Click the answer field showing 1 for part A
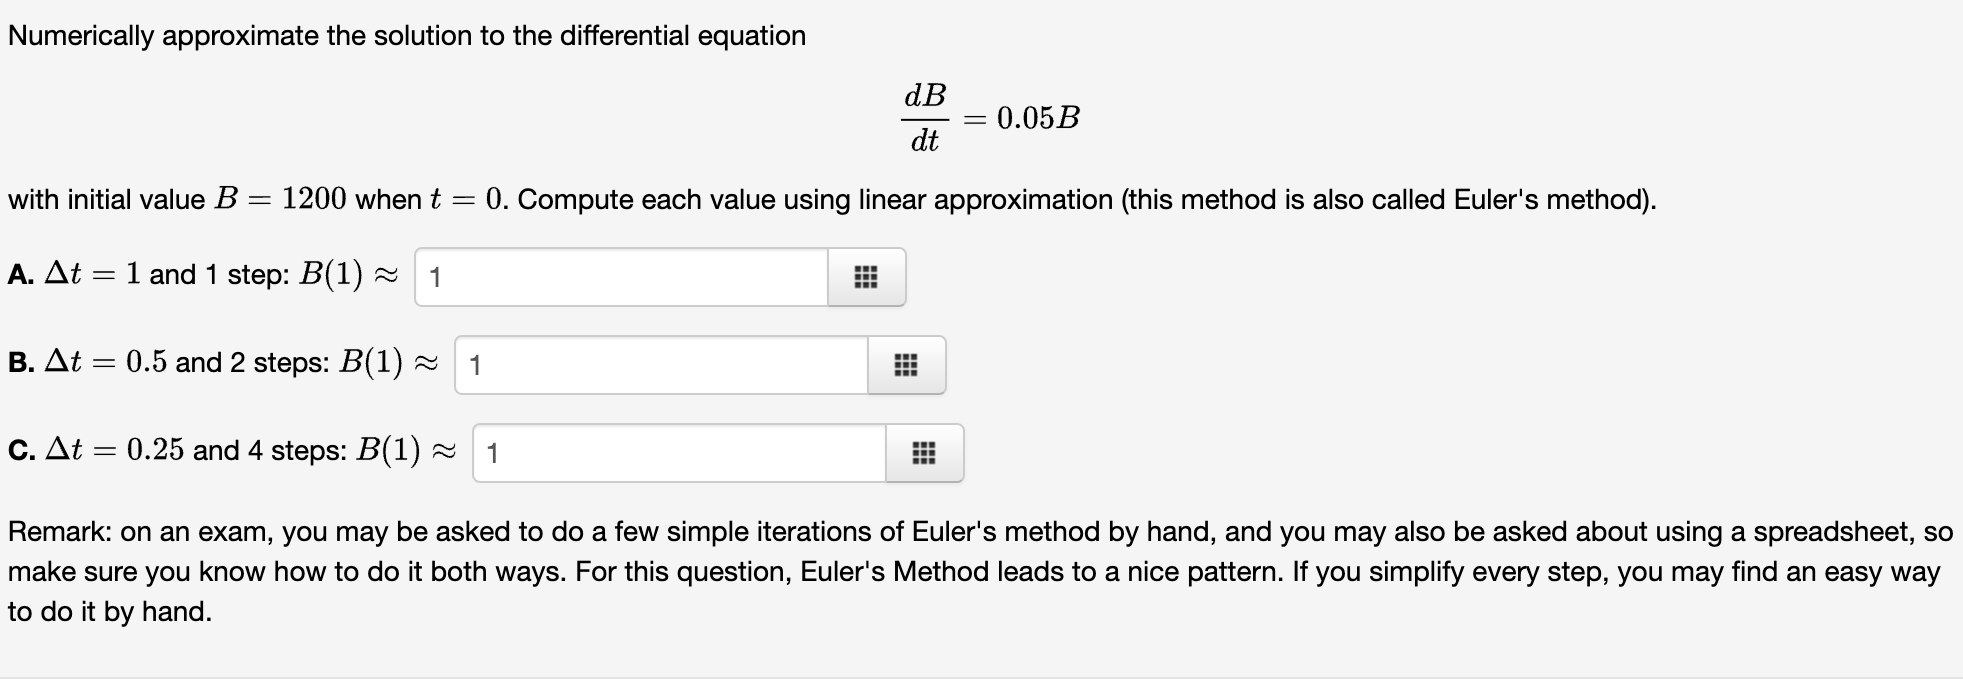 (x=620, y=277)
